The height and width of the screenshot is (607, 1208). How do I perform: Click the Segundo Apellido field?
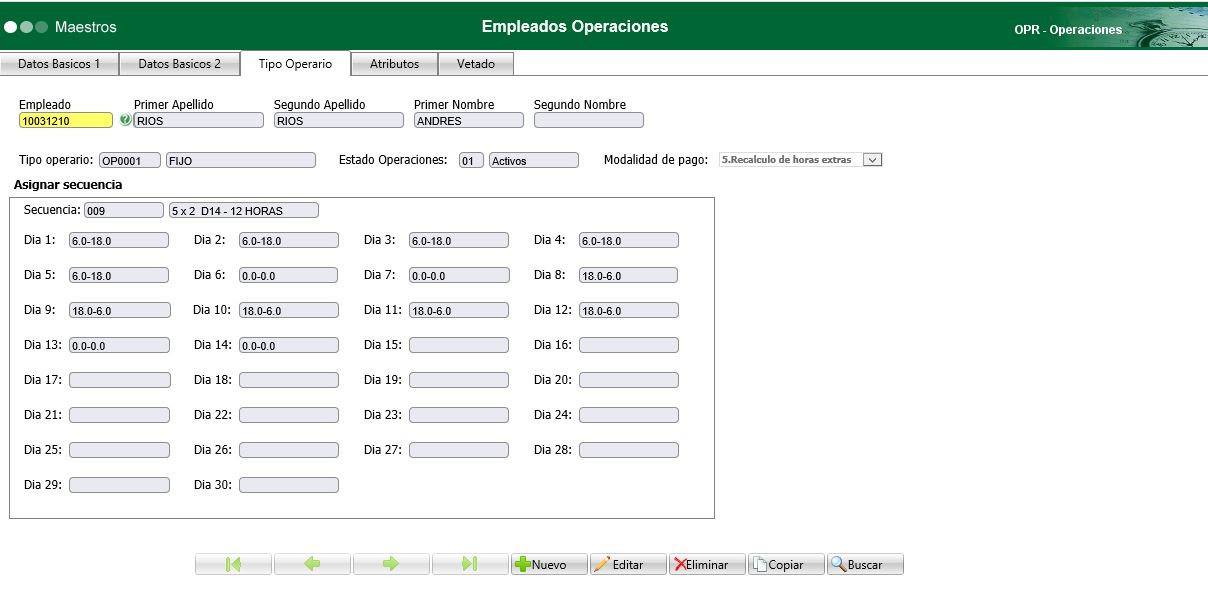339,120
